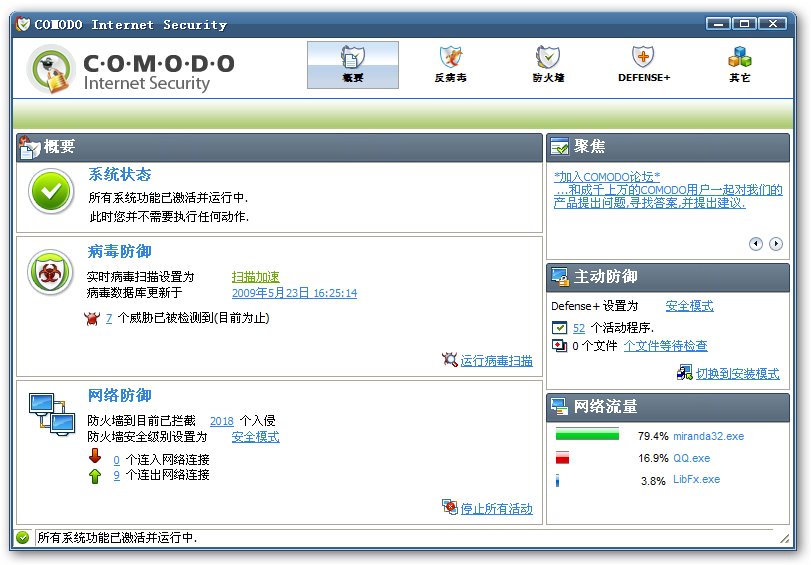This screenshot has height=565, width=811.
Task: Click the green up arrow outbound connections icon
Action: point(95,476)
